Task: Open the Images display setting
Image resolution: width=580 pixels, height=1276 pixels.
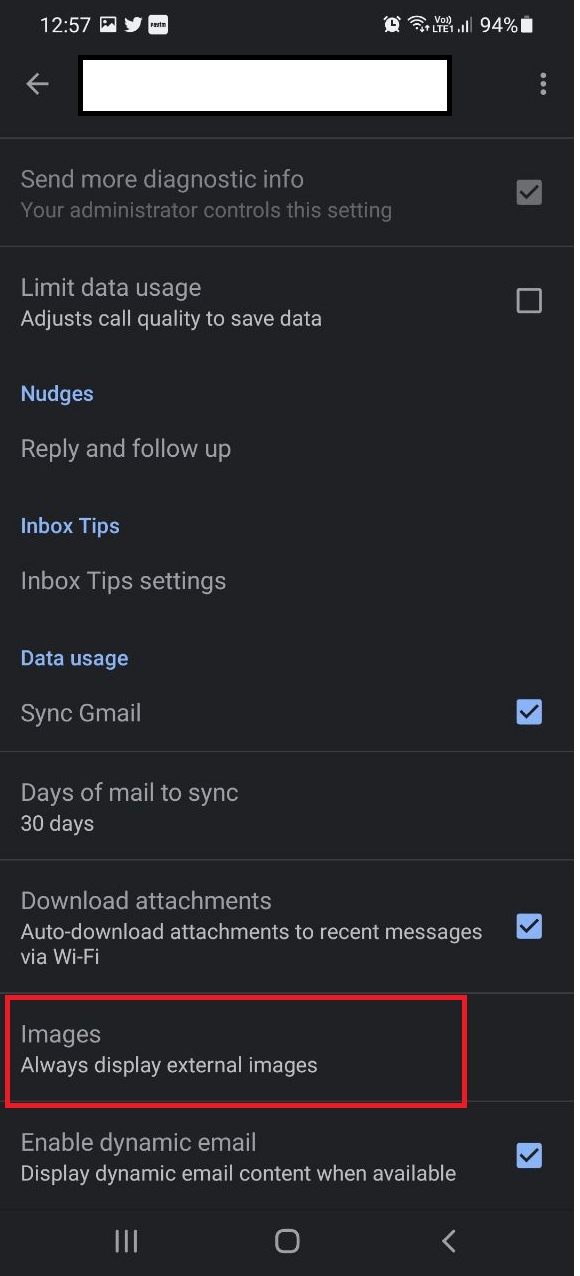Action: [236, 1048]
